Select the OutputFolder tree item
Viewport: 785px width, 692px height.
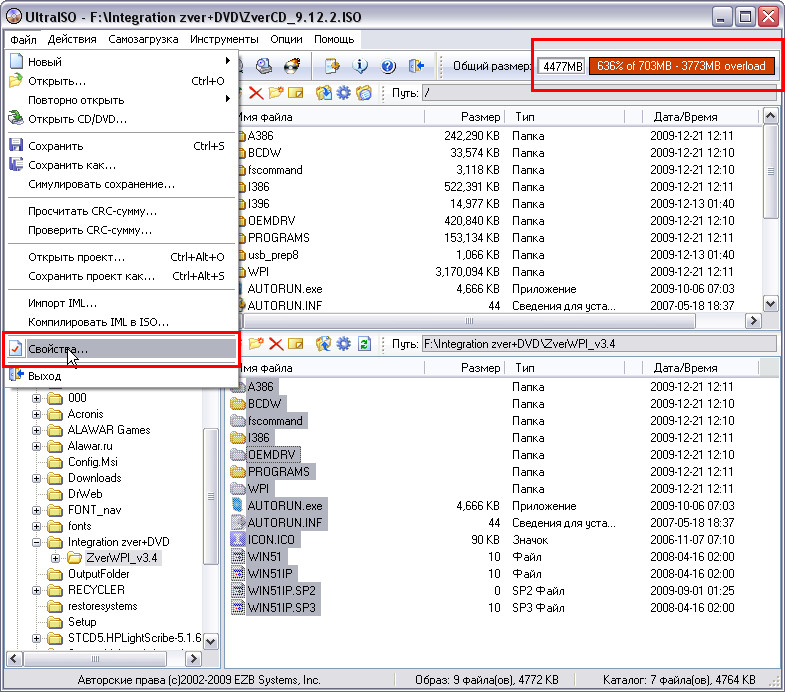pos(98,574)
